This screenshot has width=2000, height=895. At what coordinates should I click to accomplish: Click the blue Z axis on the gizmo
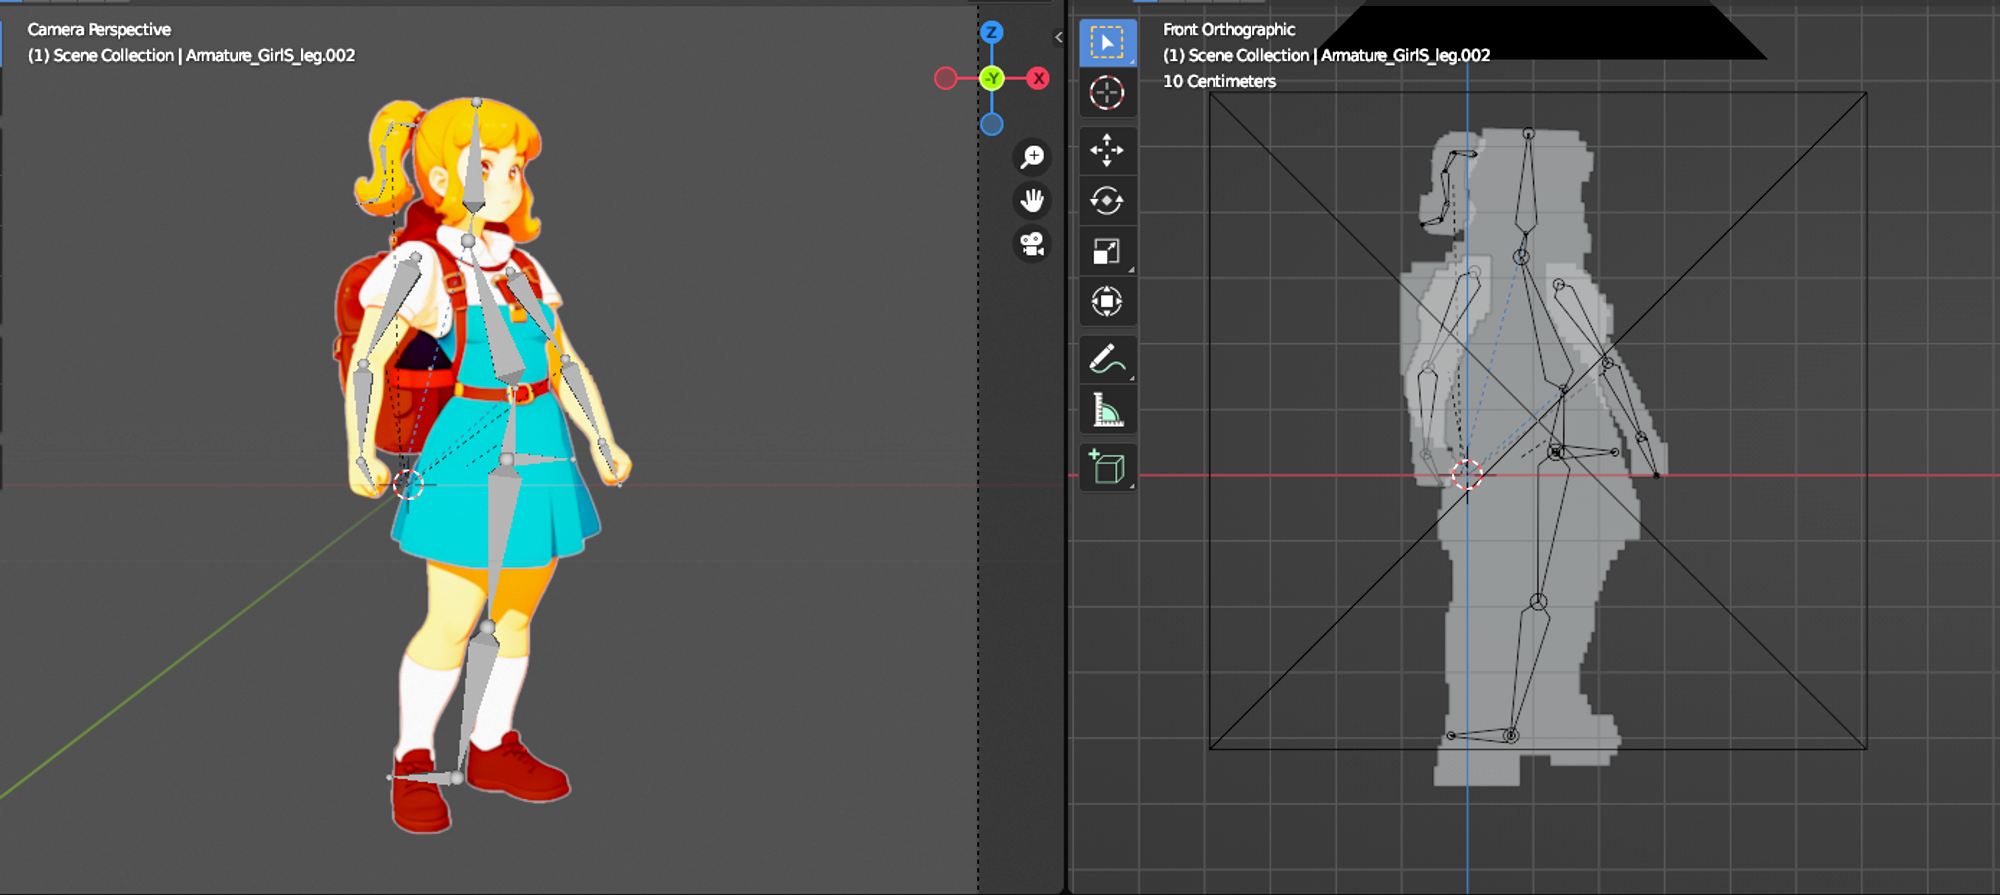tap(991, 32)
